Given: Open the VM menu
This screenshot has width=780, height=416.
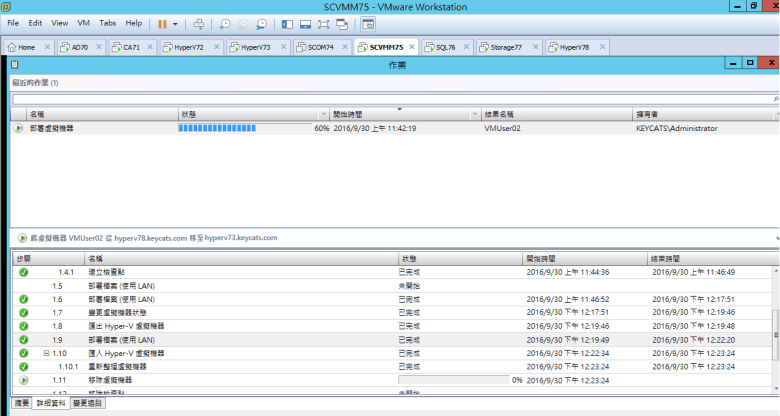Looking at the screenshot, I should (x=83, y=22).
